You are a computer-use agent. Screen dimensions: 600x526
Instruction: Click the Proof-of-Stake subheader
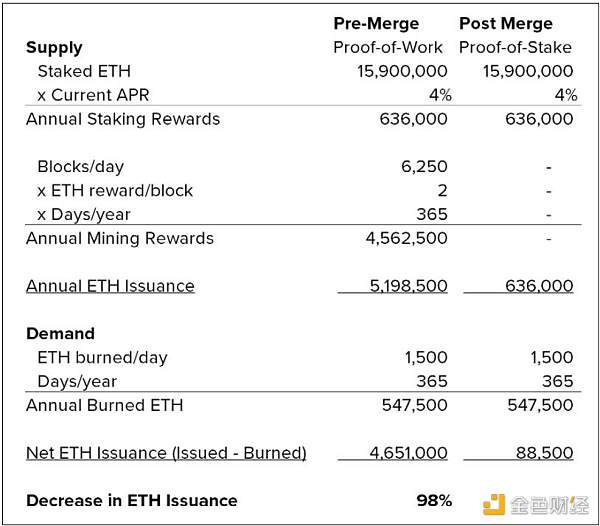515,47
